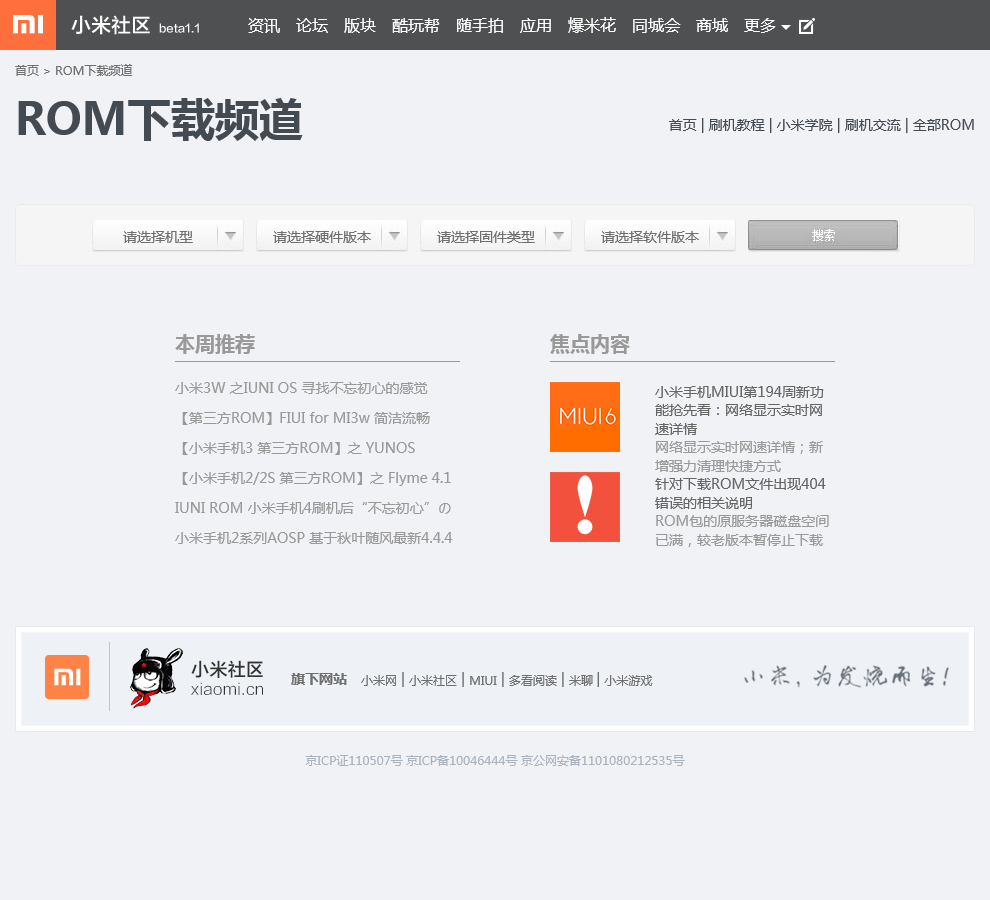The height and width of the screenshot is (900, 990).
Task: Click 首页 link beside page title
Action: (683, 125)
